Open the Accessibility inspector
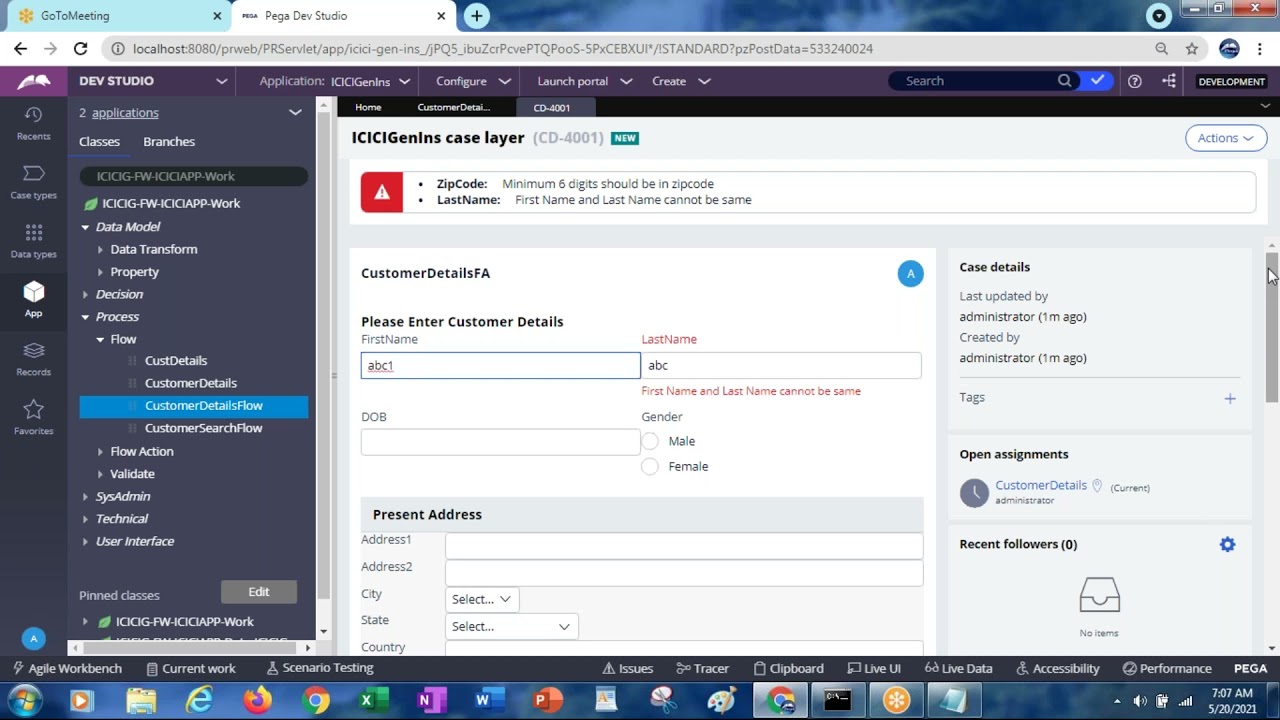The height and width of the screenshot is (720, 1280). (1057, 668)
